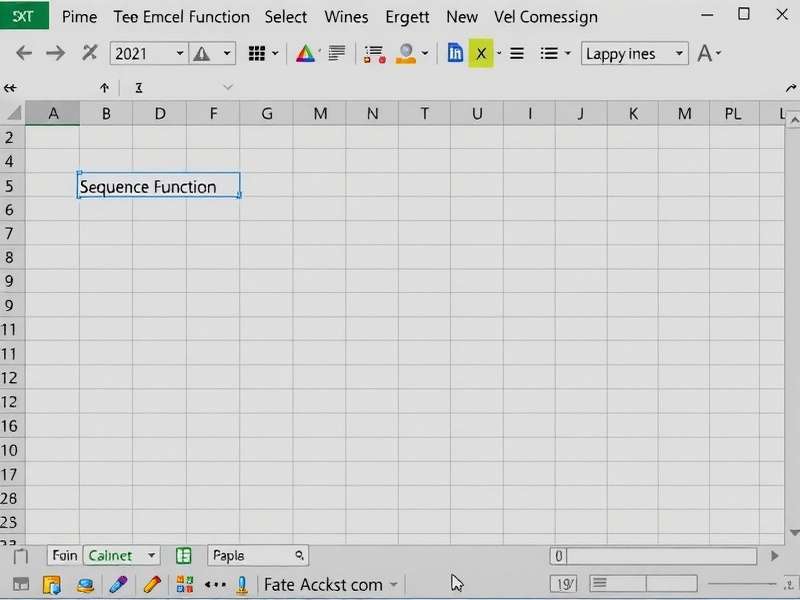Open the New menu
Image resolution: width=800 pixels, height=600 pixels.
pyautogui.click(x=462, y=17)
